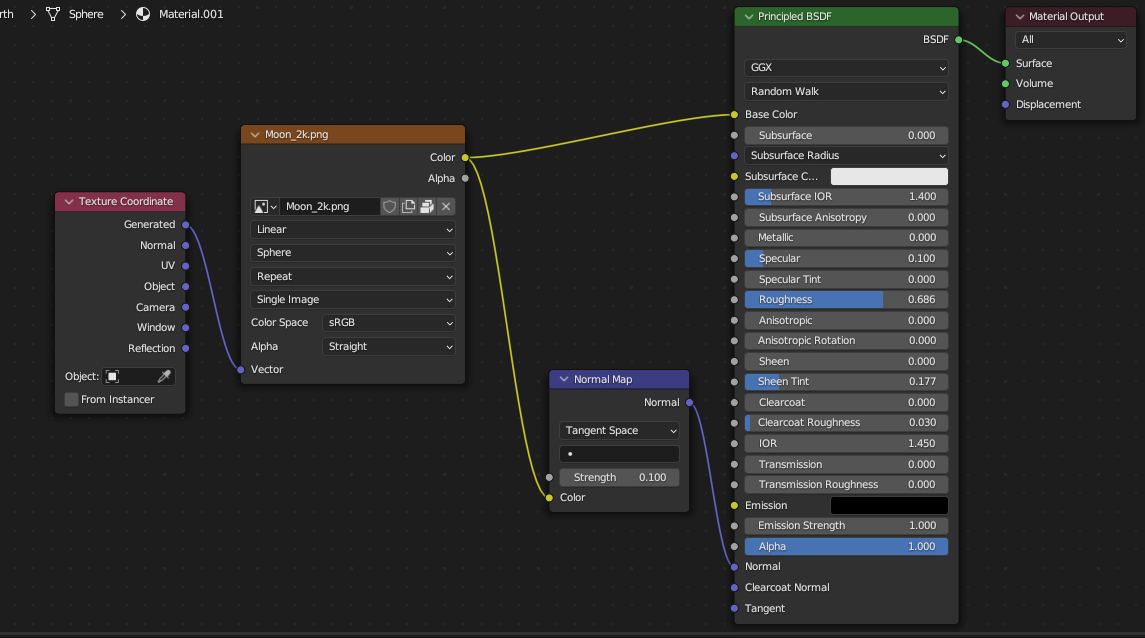Screen dimensions: 1145x638
Task: Click the Material.001 breadcrumb sphere icon
Action: (x=143, y=14)
